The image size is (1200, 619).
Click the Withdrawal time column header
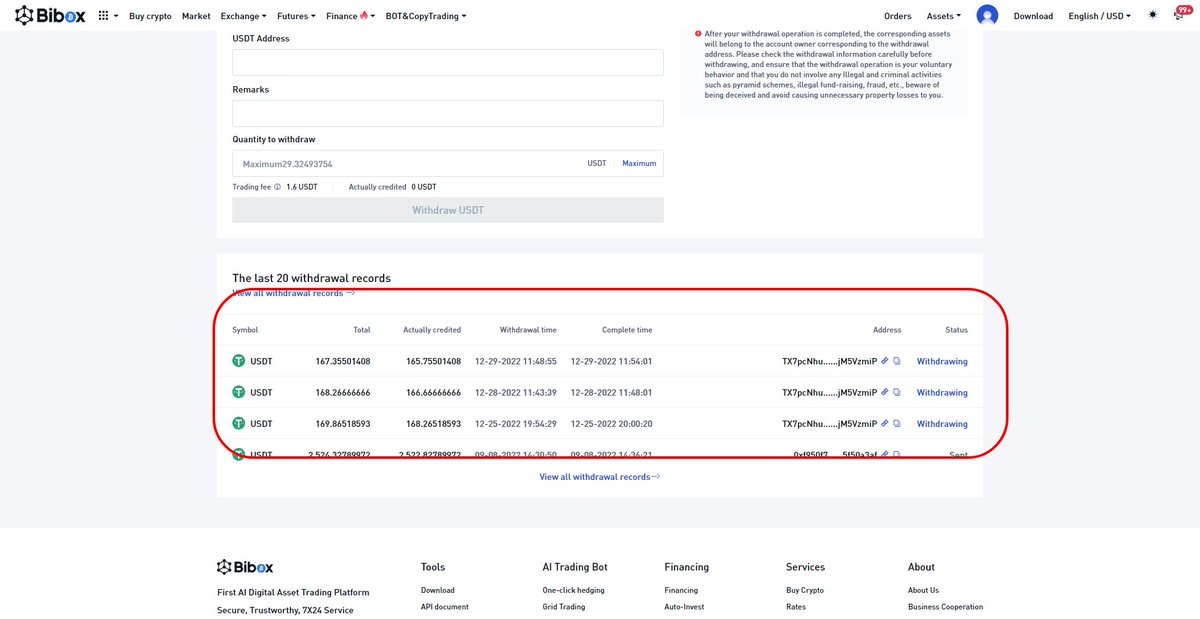(528, 330)
